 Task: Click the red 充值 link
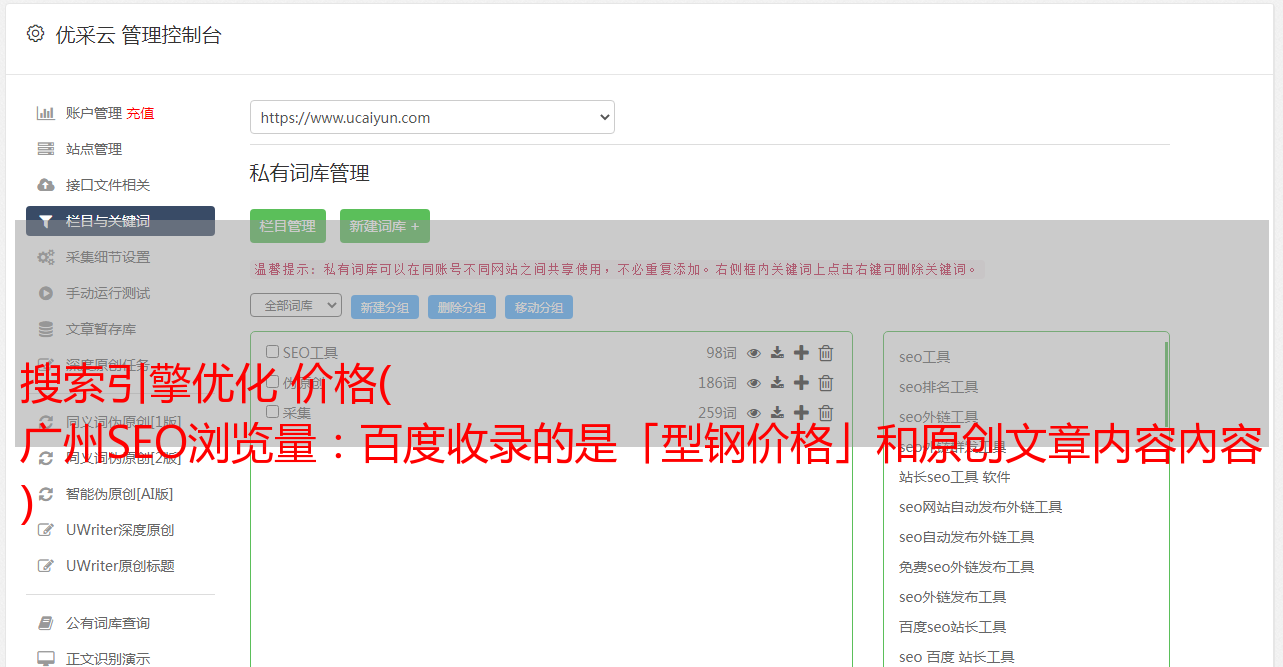click(140, 113)
